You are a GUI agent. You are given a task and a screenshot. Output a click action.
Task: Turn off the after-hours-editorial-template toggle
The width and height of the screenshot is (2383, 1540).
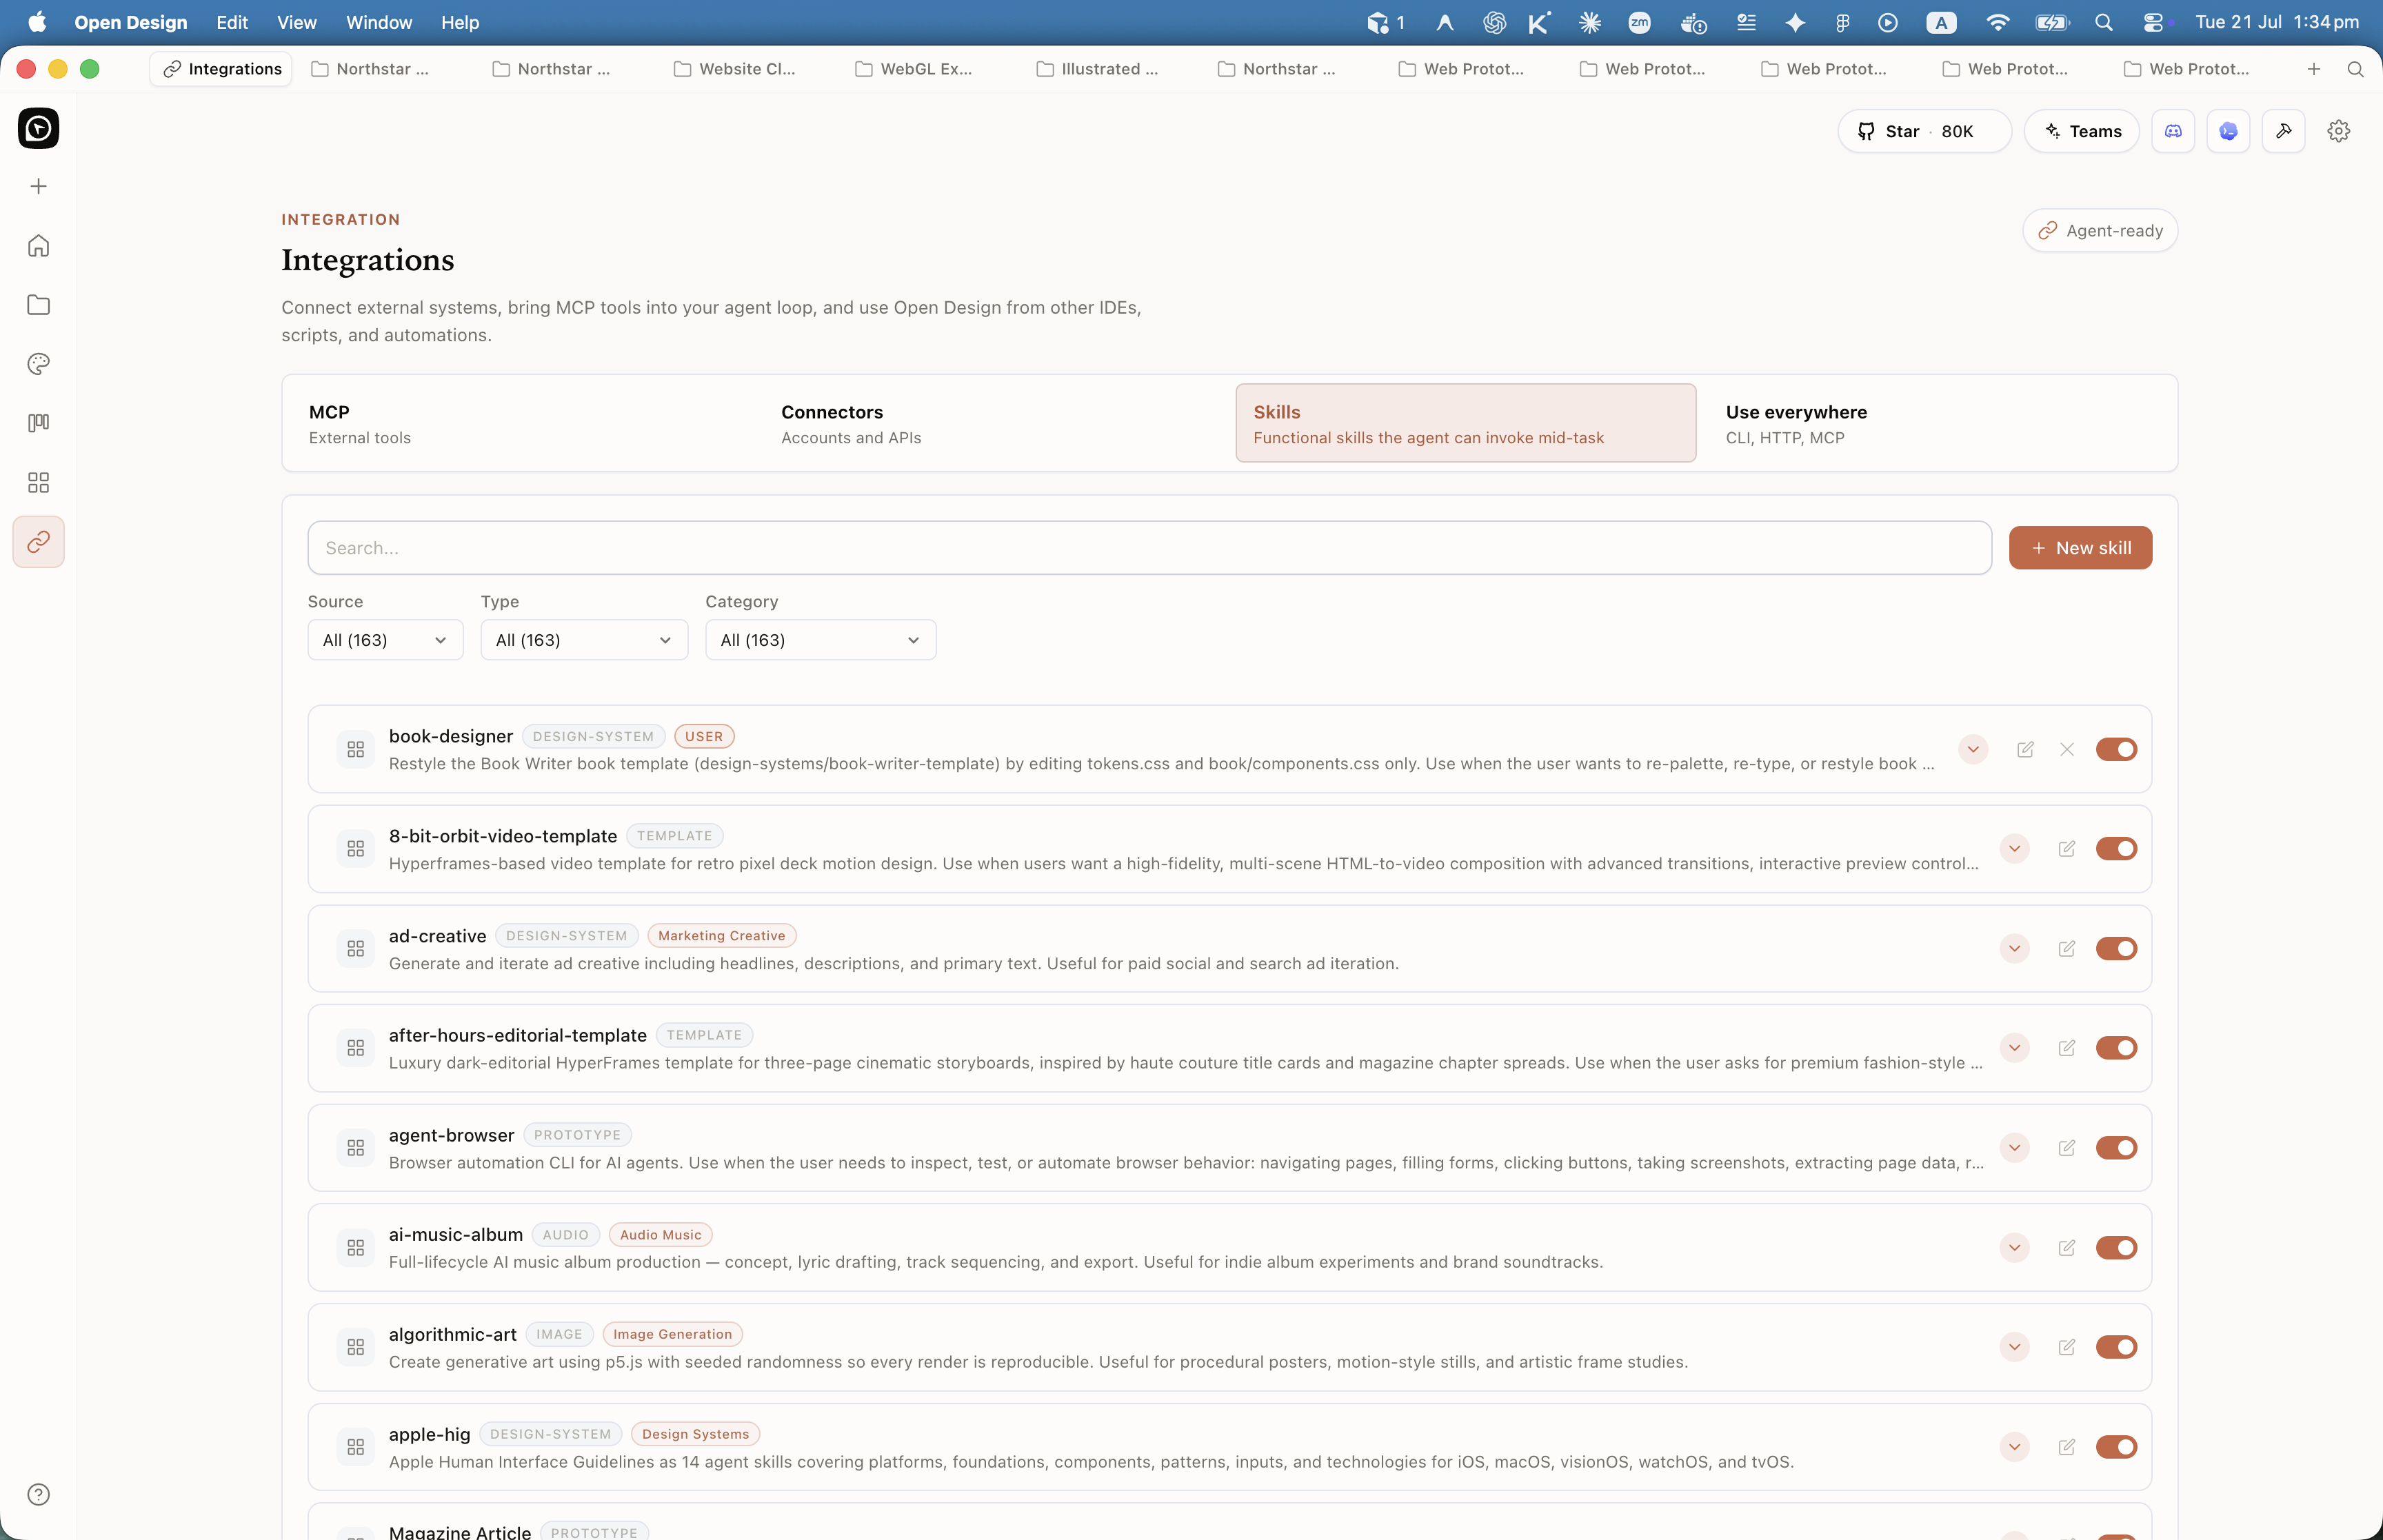point(2116,1047)
